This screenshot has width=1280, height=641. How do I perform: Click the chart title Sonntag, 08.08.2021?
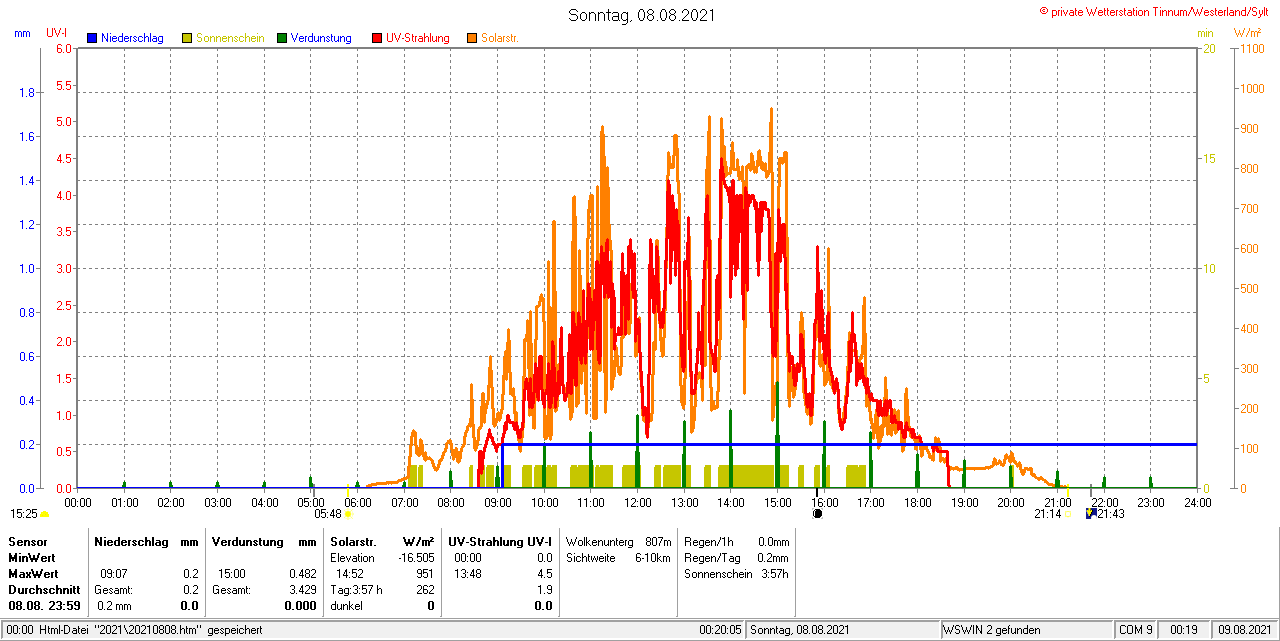tap(641, 15)
